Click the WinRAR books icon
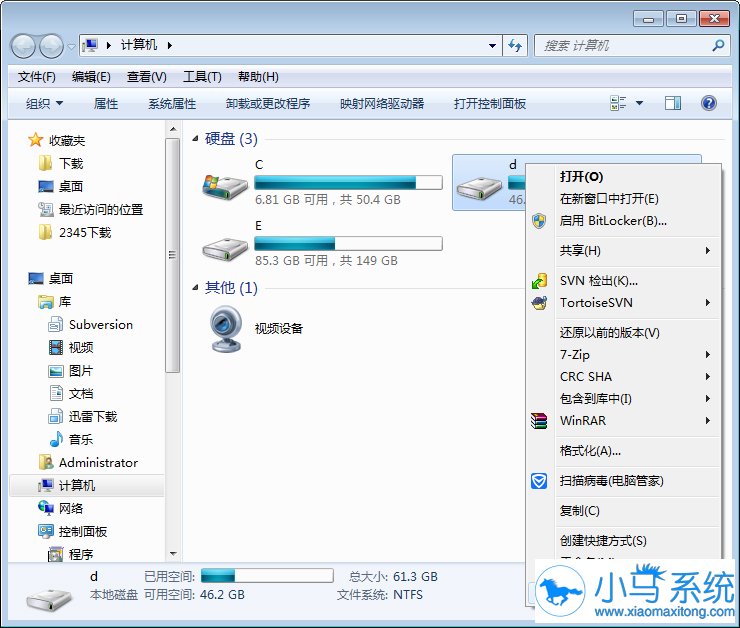The image size is (740, 628). (x=539, y=420)
